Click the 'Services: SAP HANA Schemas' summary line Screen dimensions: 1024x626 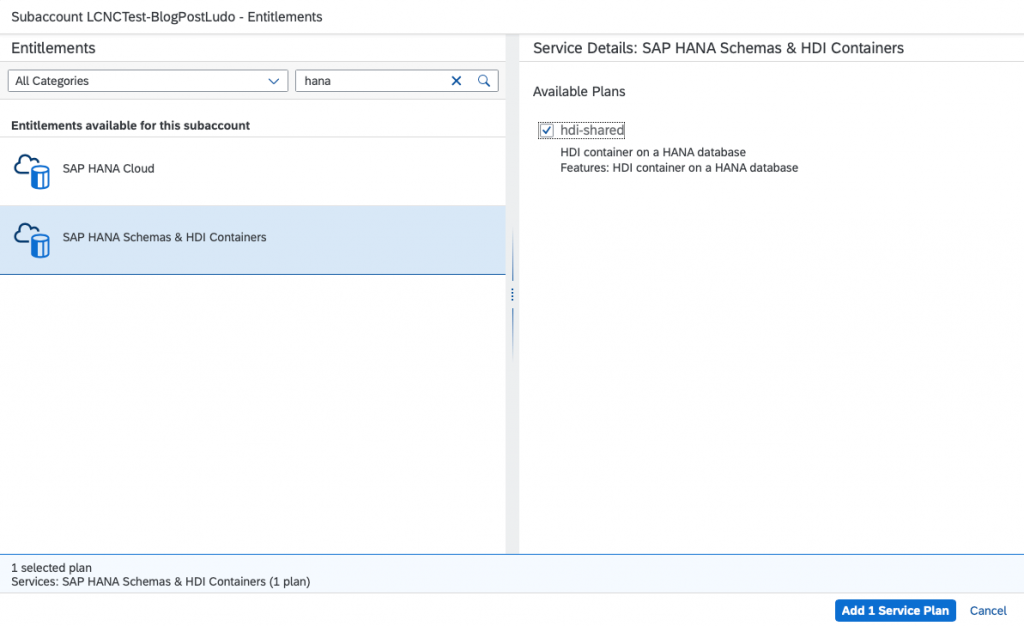161,582
